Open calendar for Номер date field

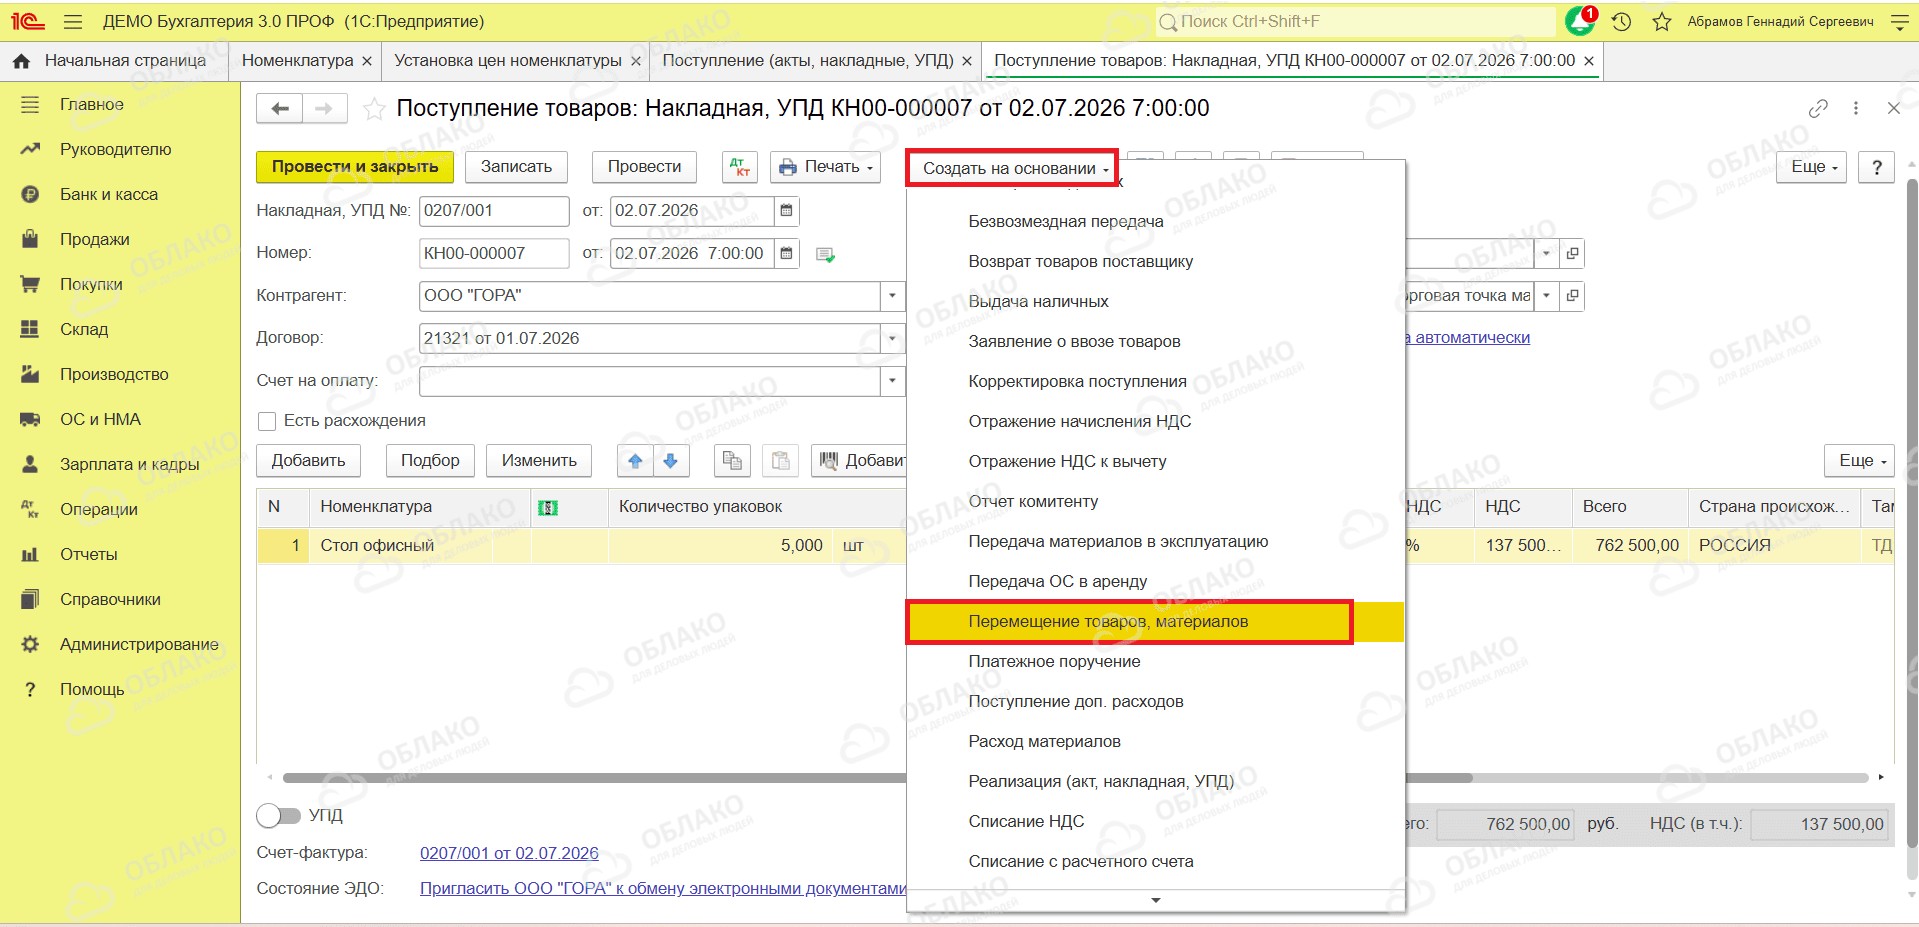click(787, 254)
